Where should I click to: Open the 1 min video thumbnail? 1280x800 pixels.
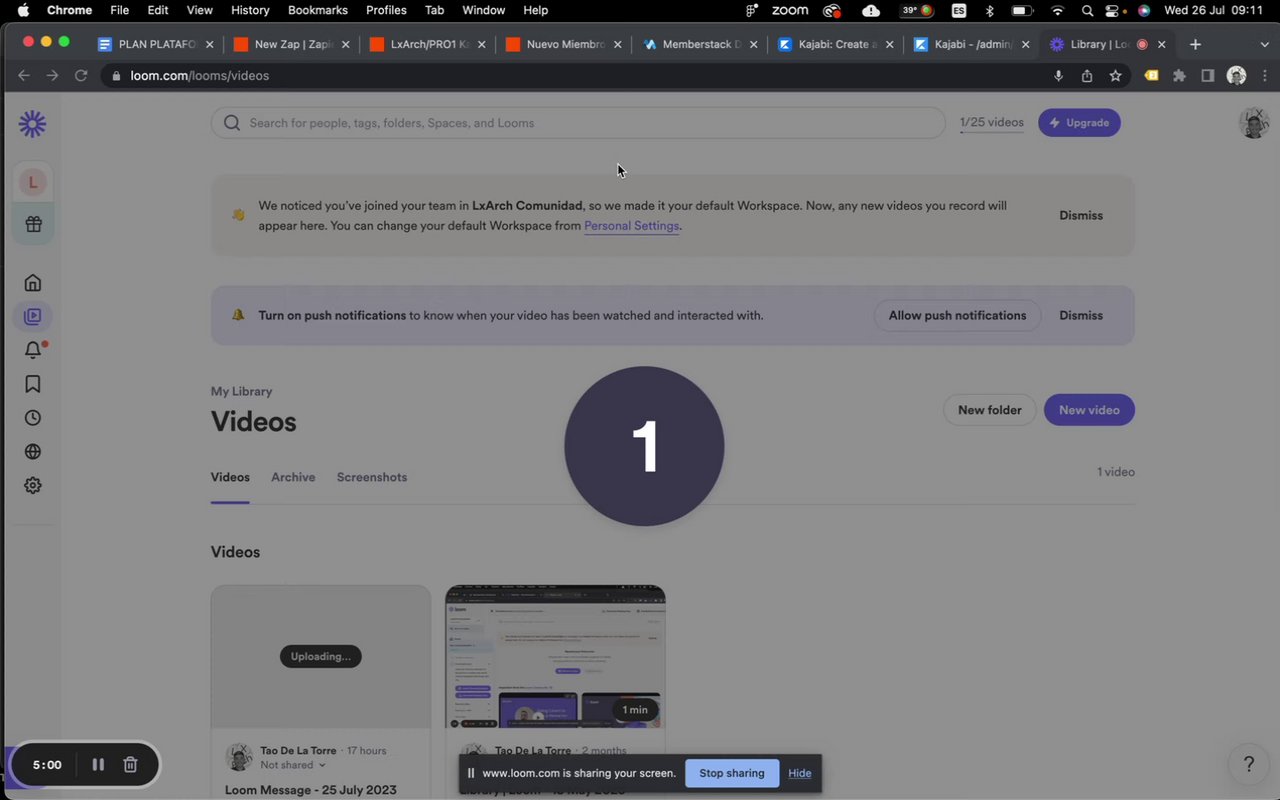555,657
